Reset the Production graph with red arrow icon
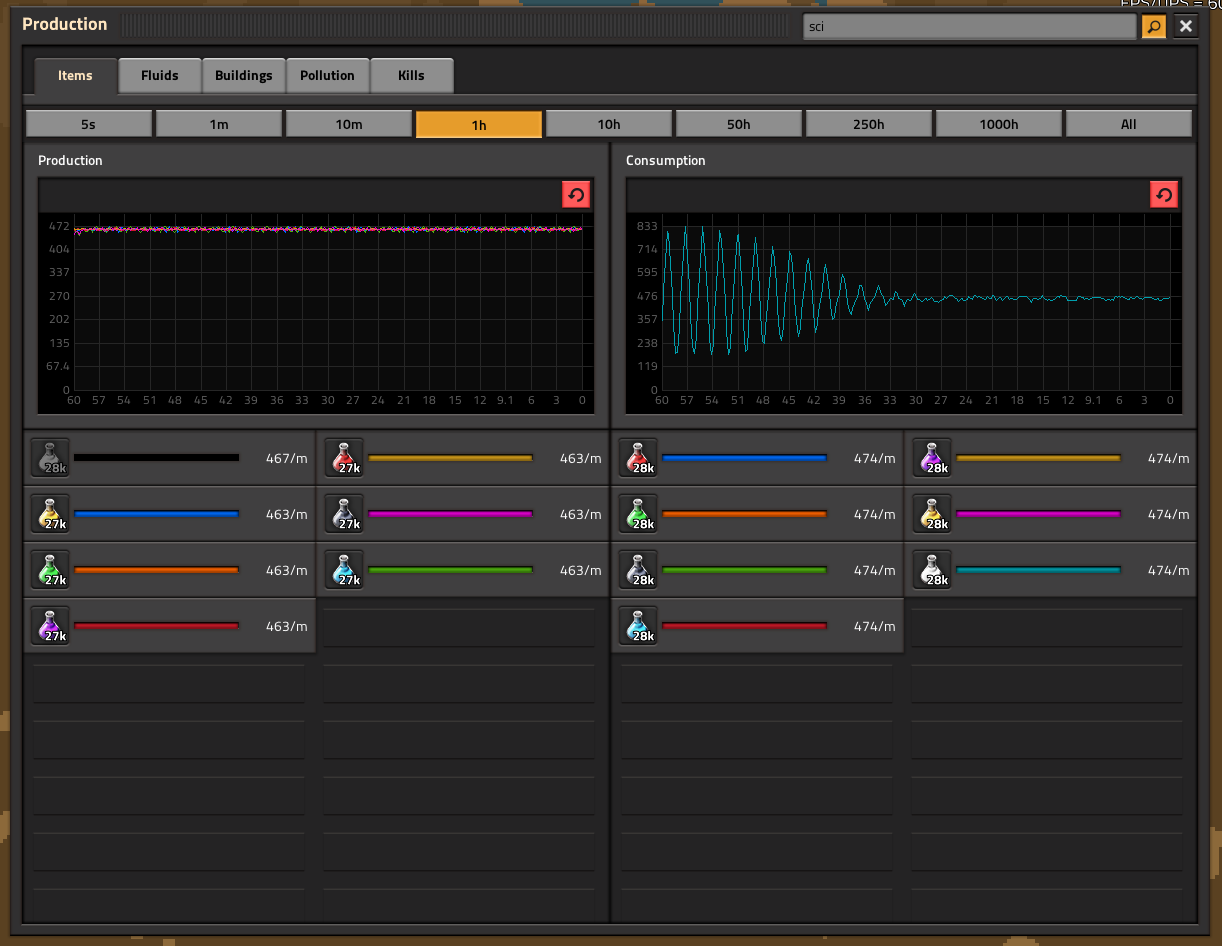The image size is (1222, 946). pyautogui.click(x=576, y=195)
